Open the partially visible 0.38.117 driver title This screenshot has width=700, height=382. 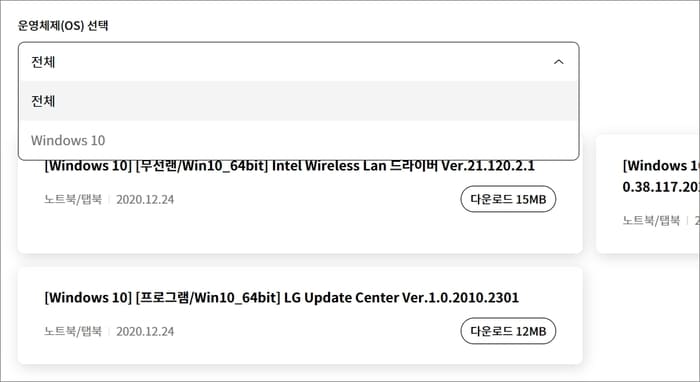coord(661,176)
